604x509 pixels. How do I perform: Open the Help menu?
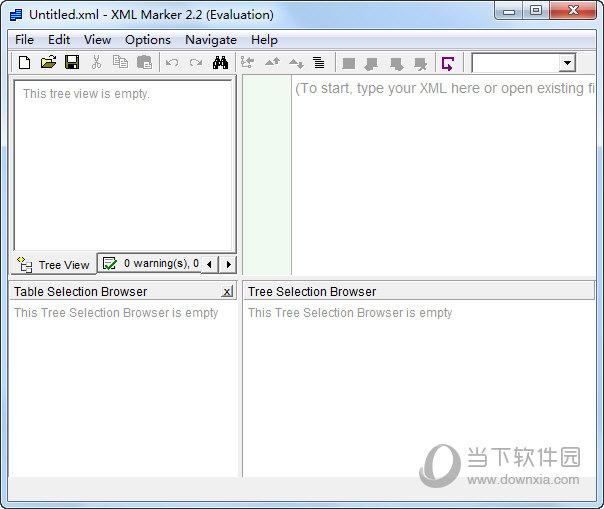coord(264,40)
